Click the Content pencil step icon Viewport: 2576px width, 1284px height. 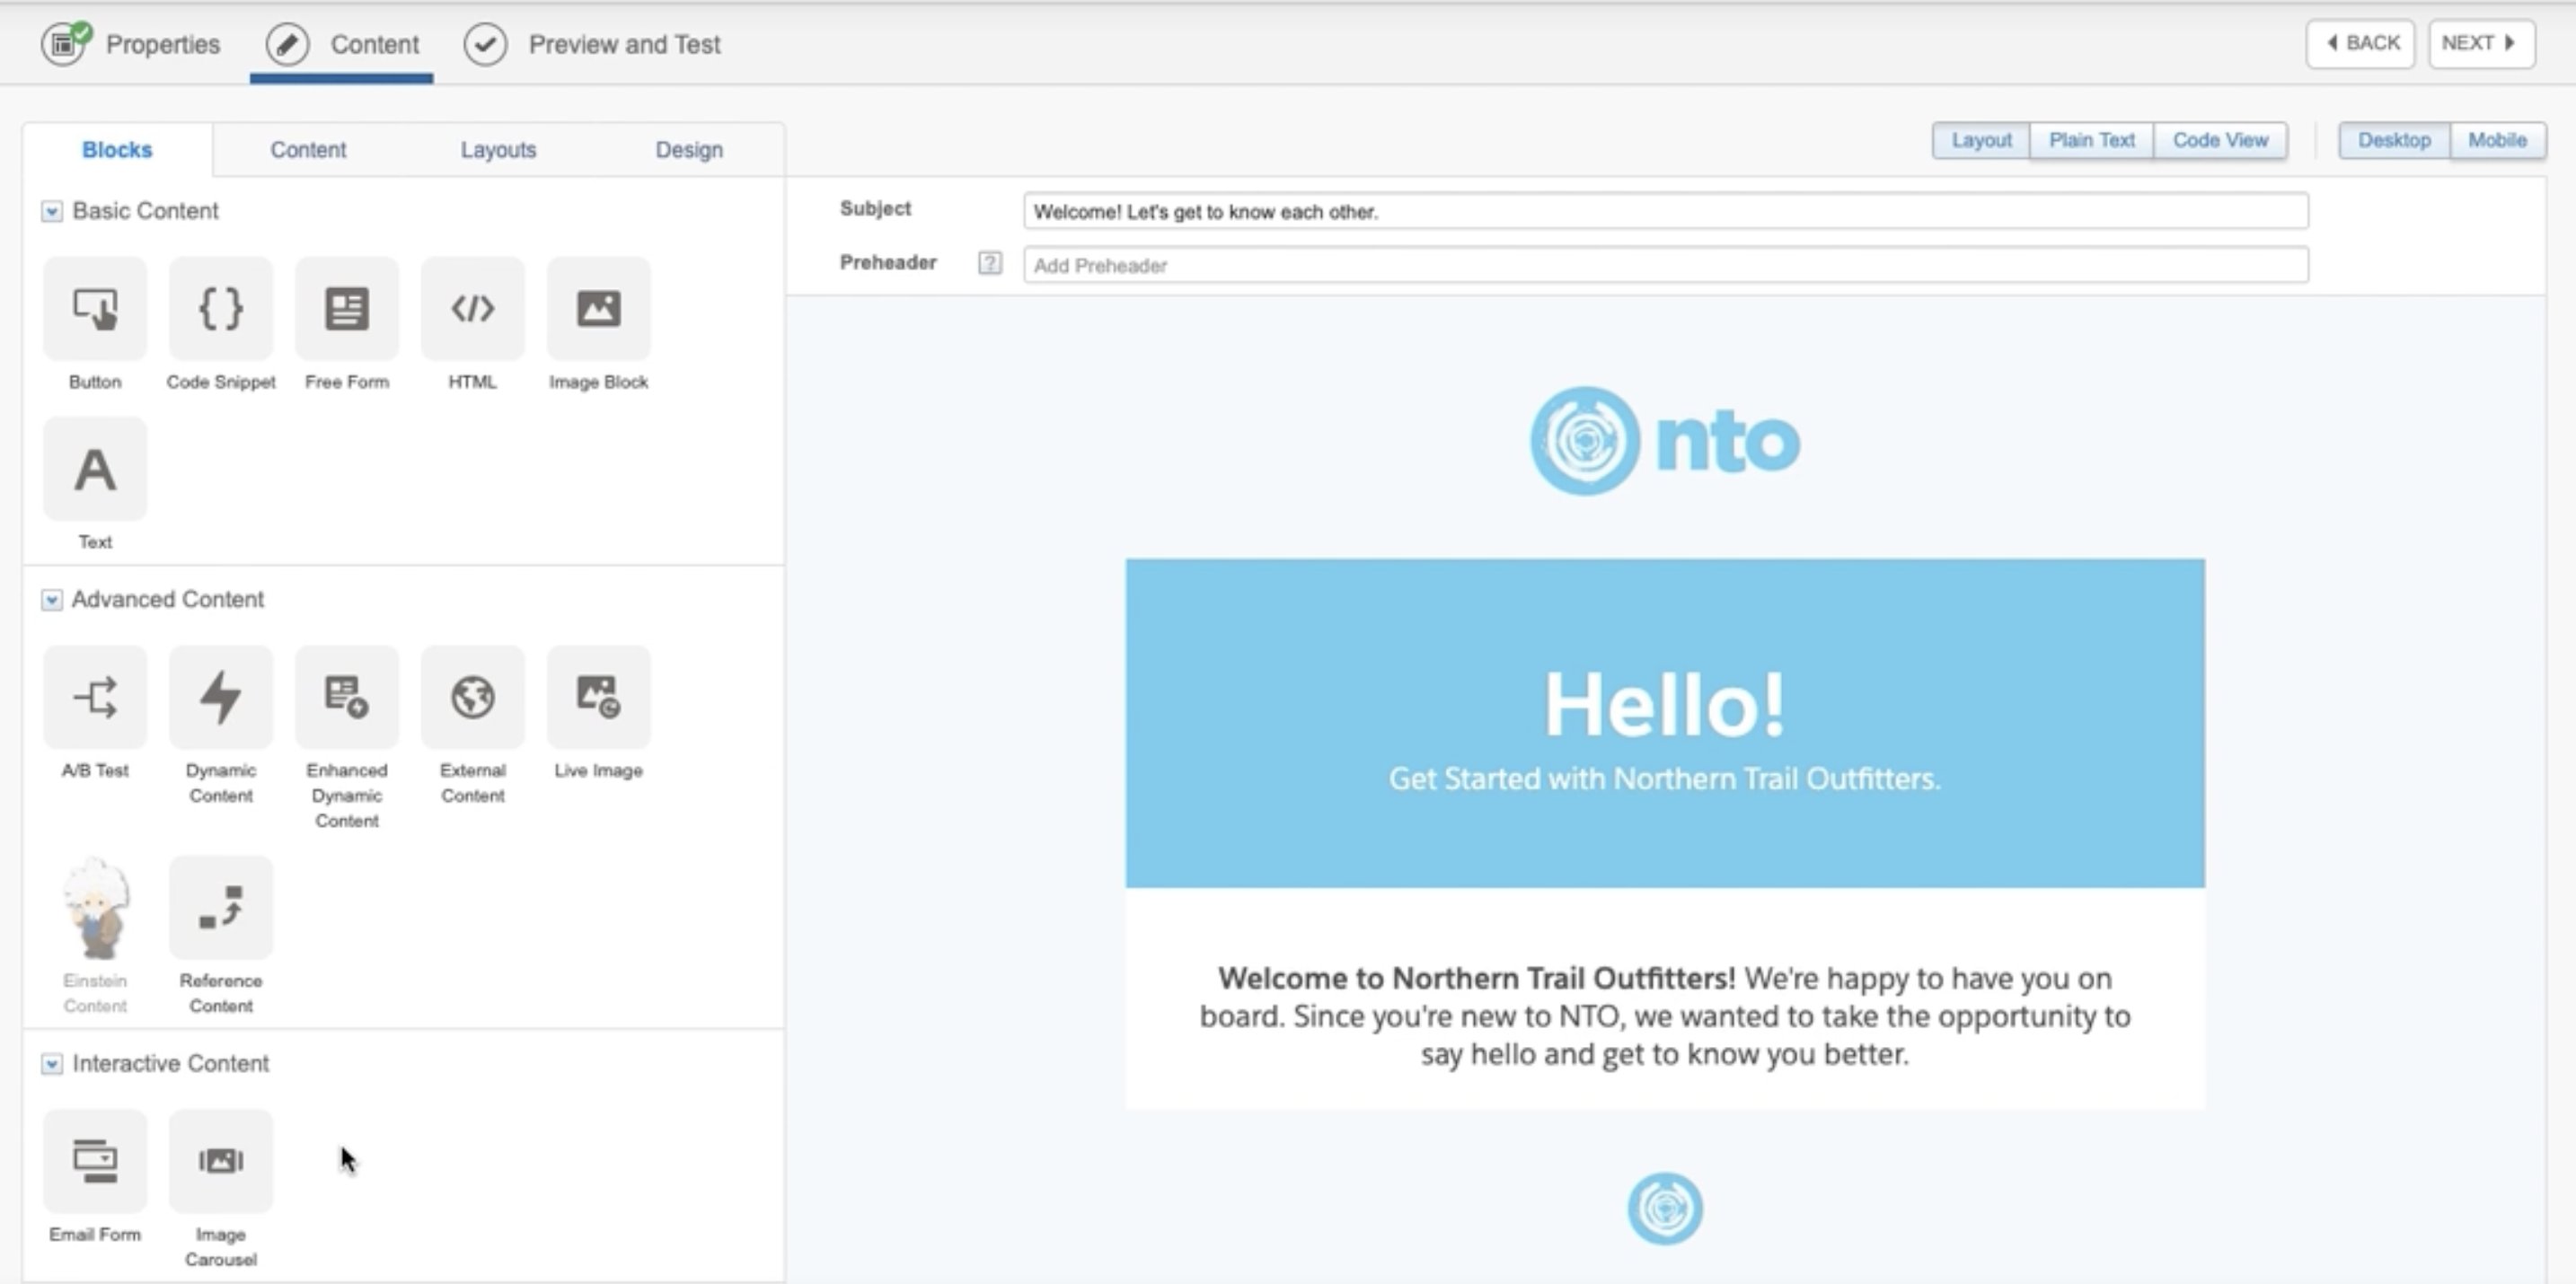[287, 44]
